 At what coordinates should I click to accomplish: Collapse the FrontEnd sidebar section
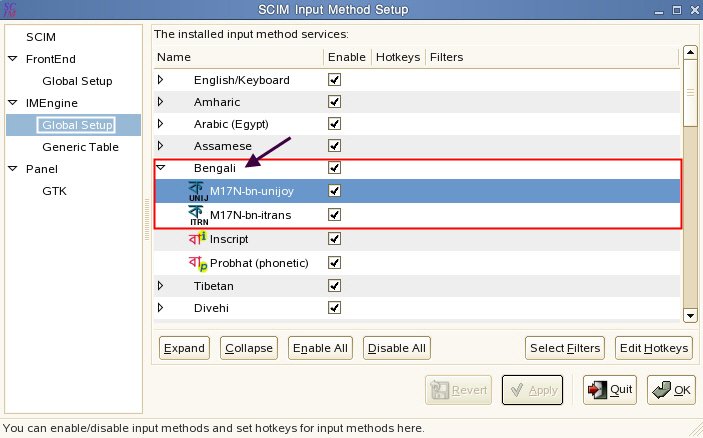[13, 59]
